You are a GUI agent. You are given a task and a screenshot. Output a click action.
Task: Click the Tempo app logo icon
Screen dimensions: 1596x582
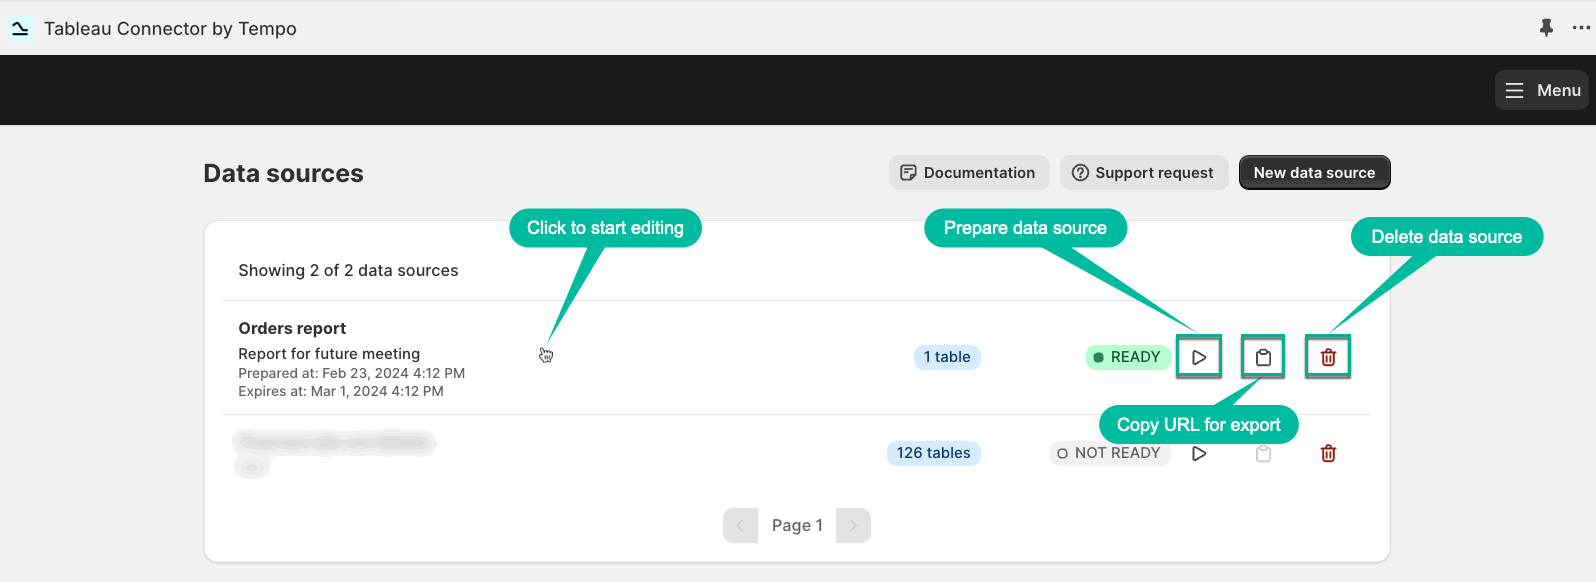point(20,28)
